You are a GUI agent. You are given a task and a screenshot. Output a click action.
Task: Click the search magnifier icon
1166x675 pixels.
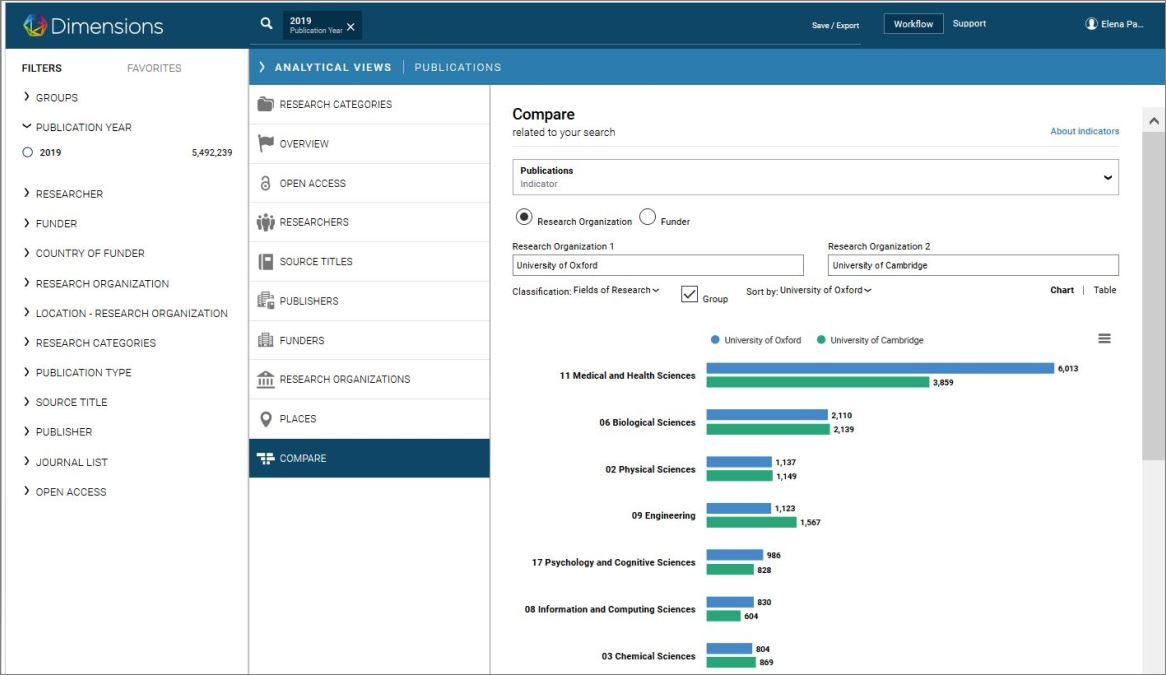[266, 24]
